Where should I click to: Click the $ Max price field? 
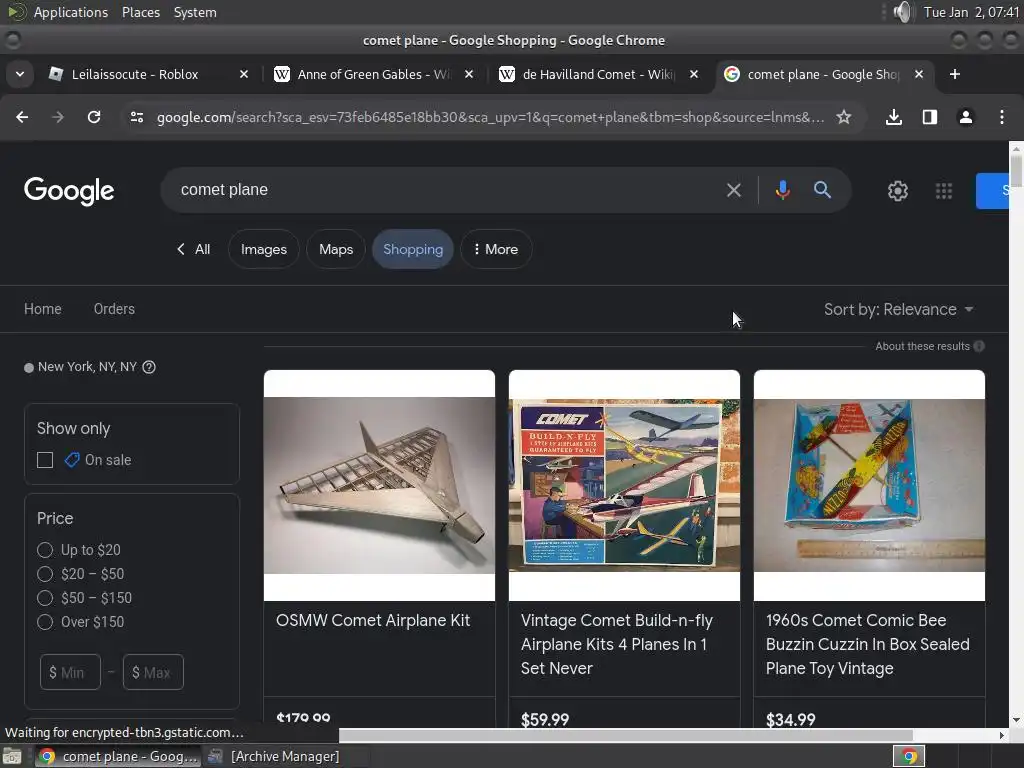(153, 672)
